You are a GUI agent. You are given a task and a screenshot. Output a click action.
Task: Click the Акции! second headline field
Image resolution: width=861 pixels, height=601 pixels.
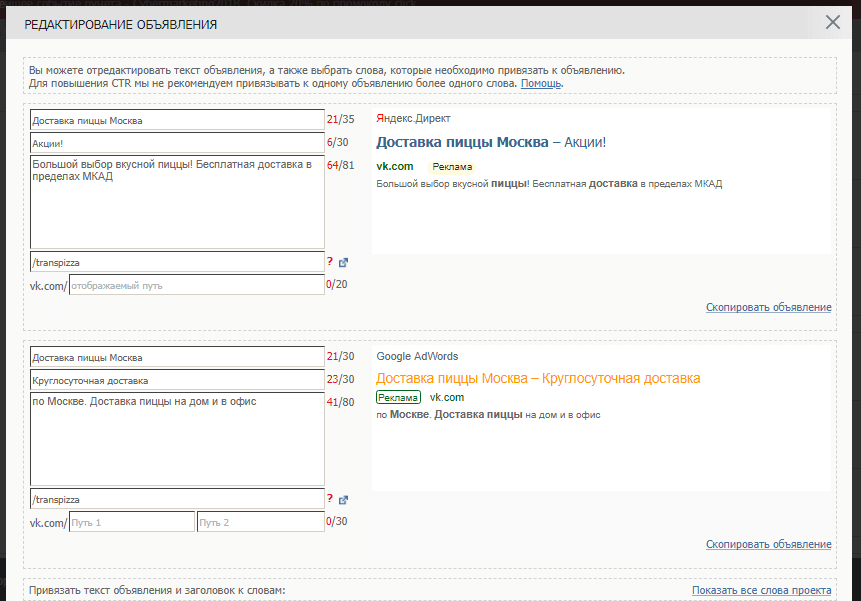point(176,143)
